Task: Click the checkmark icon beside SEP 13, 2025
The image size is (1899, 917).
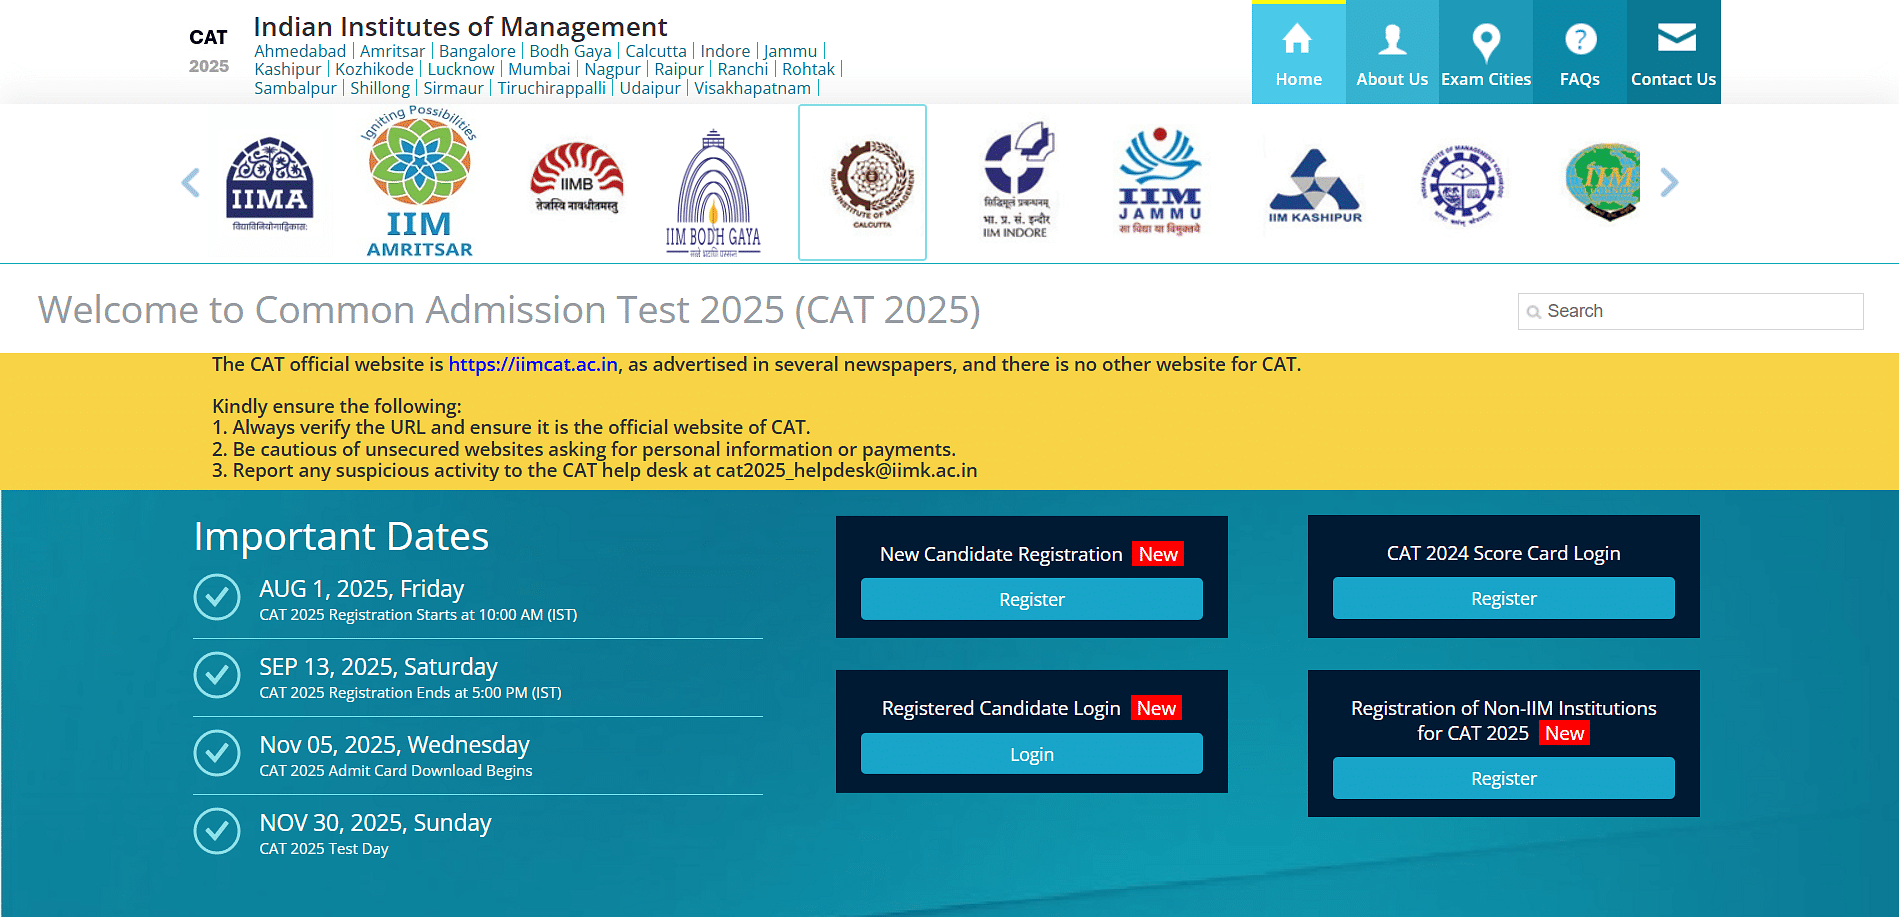Action: click(x=217, y=675)
